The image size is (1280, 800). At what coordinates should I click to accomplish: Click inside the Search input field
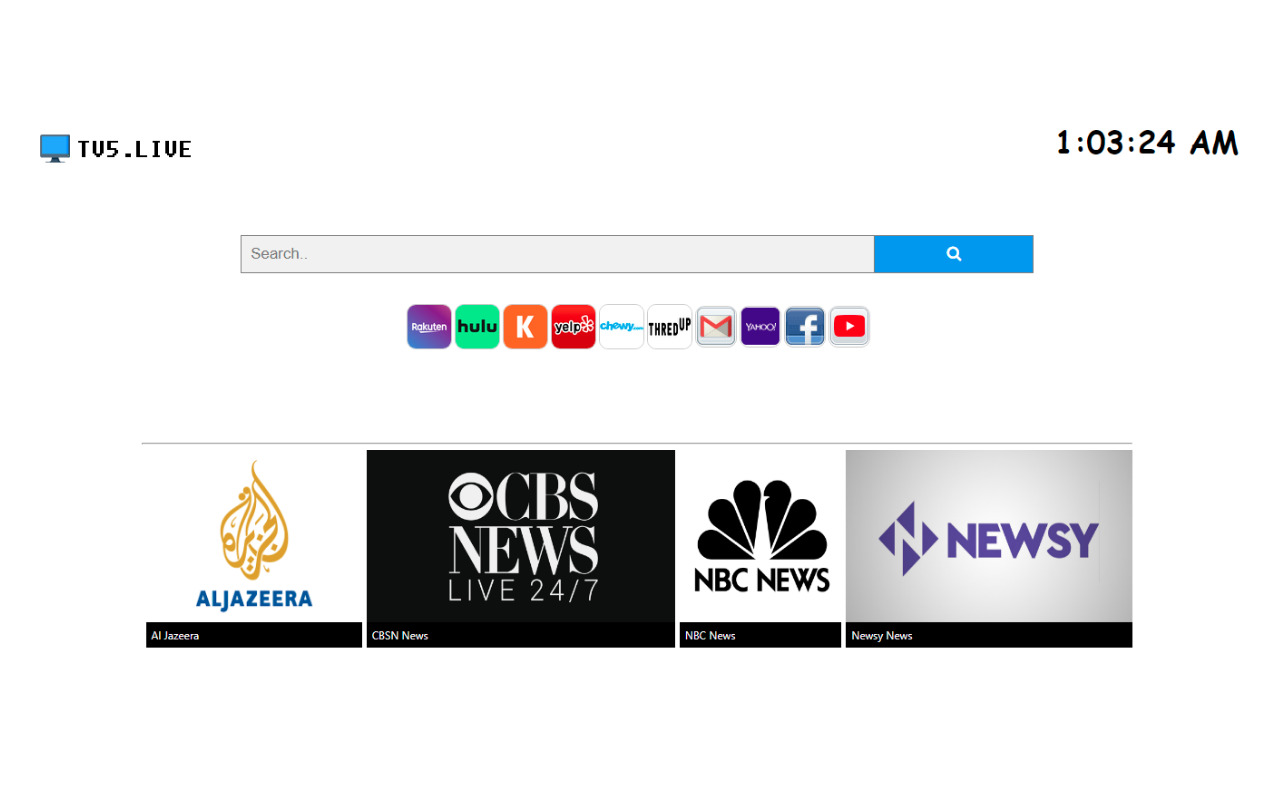pos(557,254)
